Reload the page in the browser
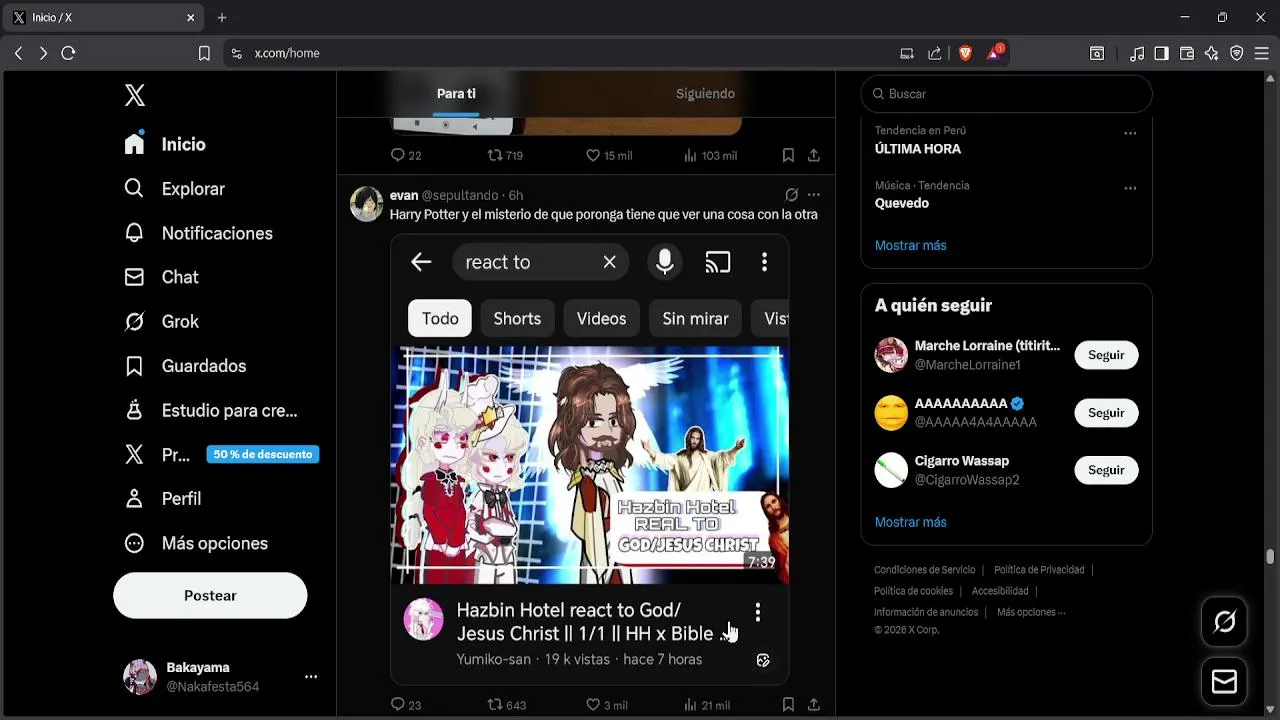The image size is (1280, 720). [x=68, y=53]
